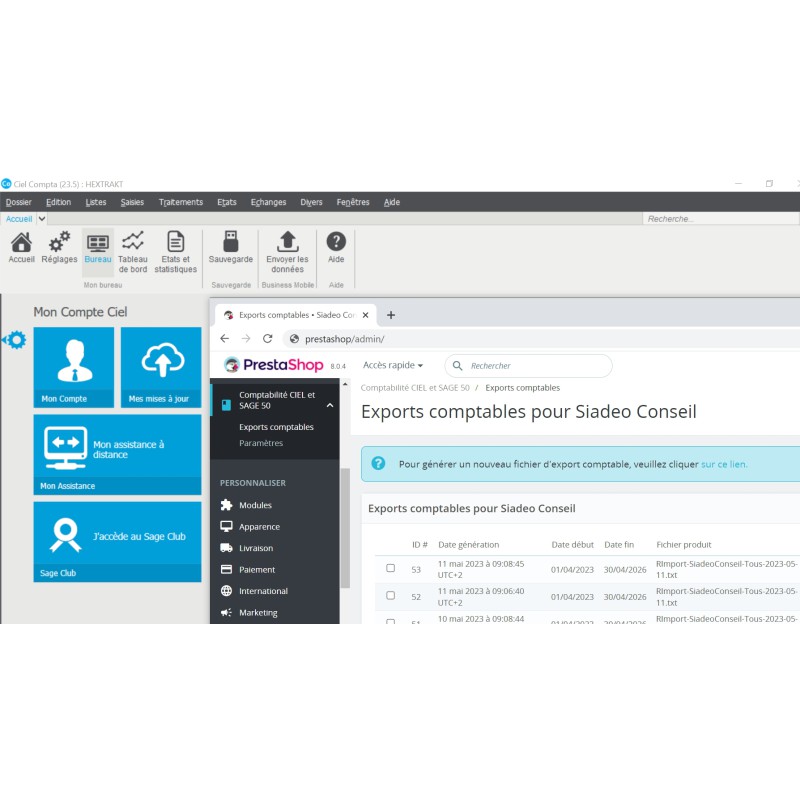Open the Traitements menu

tap(181, 202)
